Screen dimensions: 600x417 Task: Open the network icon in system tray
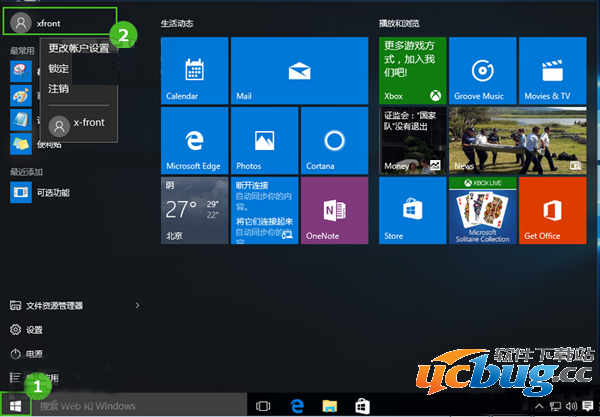tap(556, 406)
